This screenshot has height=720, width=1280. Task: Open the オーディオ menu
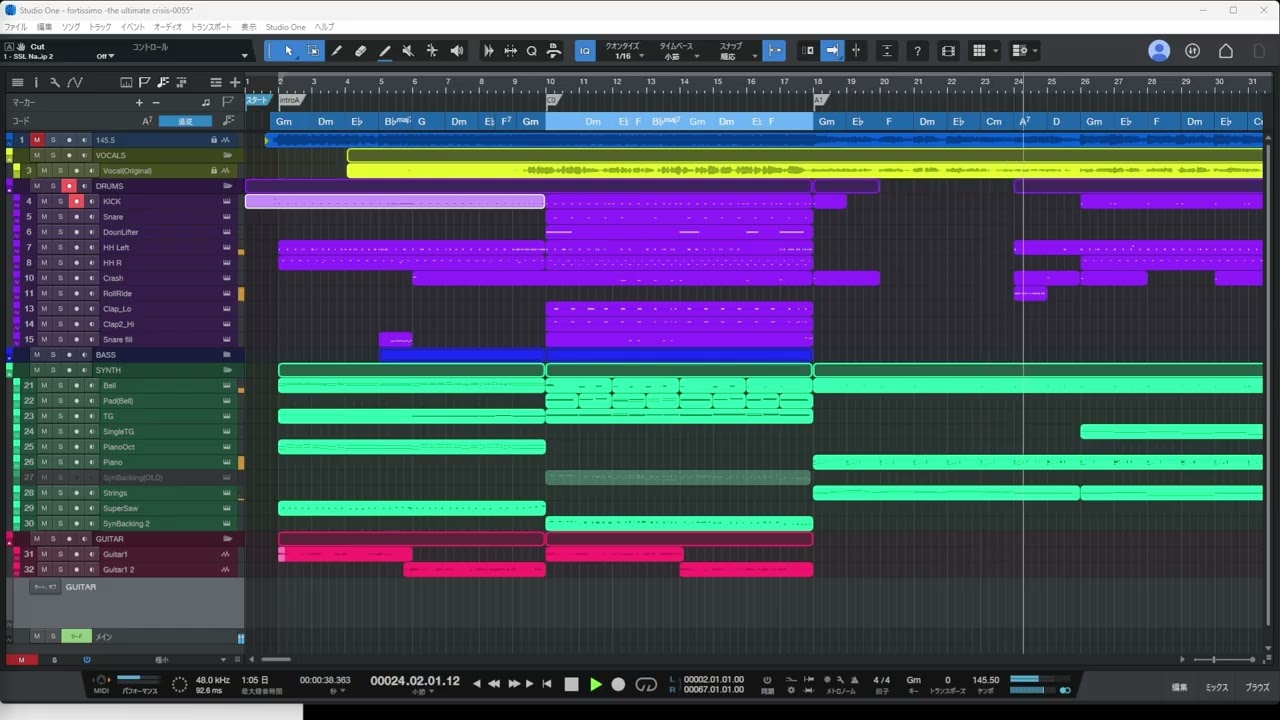coord(168,27)
